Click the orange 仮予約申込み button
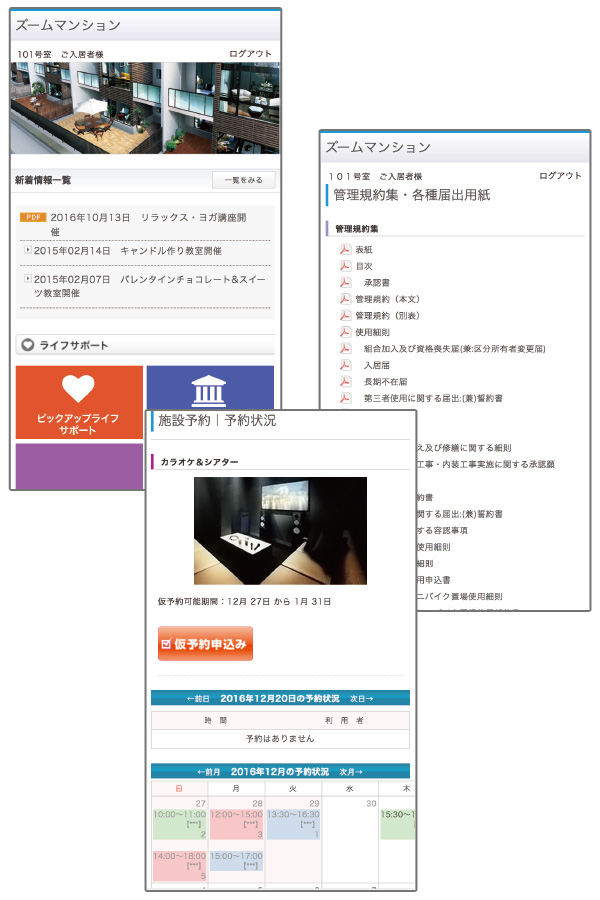 205,644
